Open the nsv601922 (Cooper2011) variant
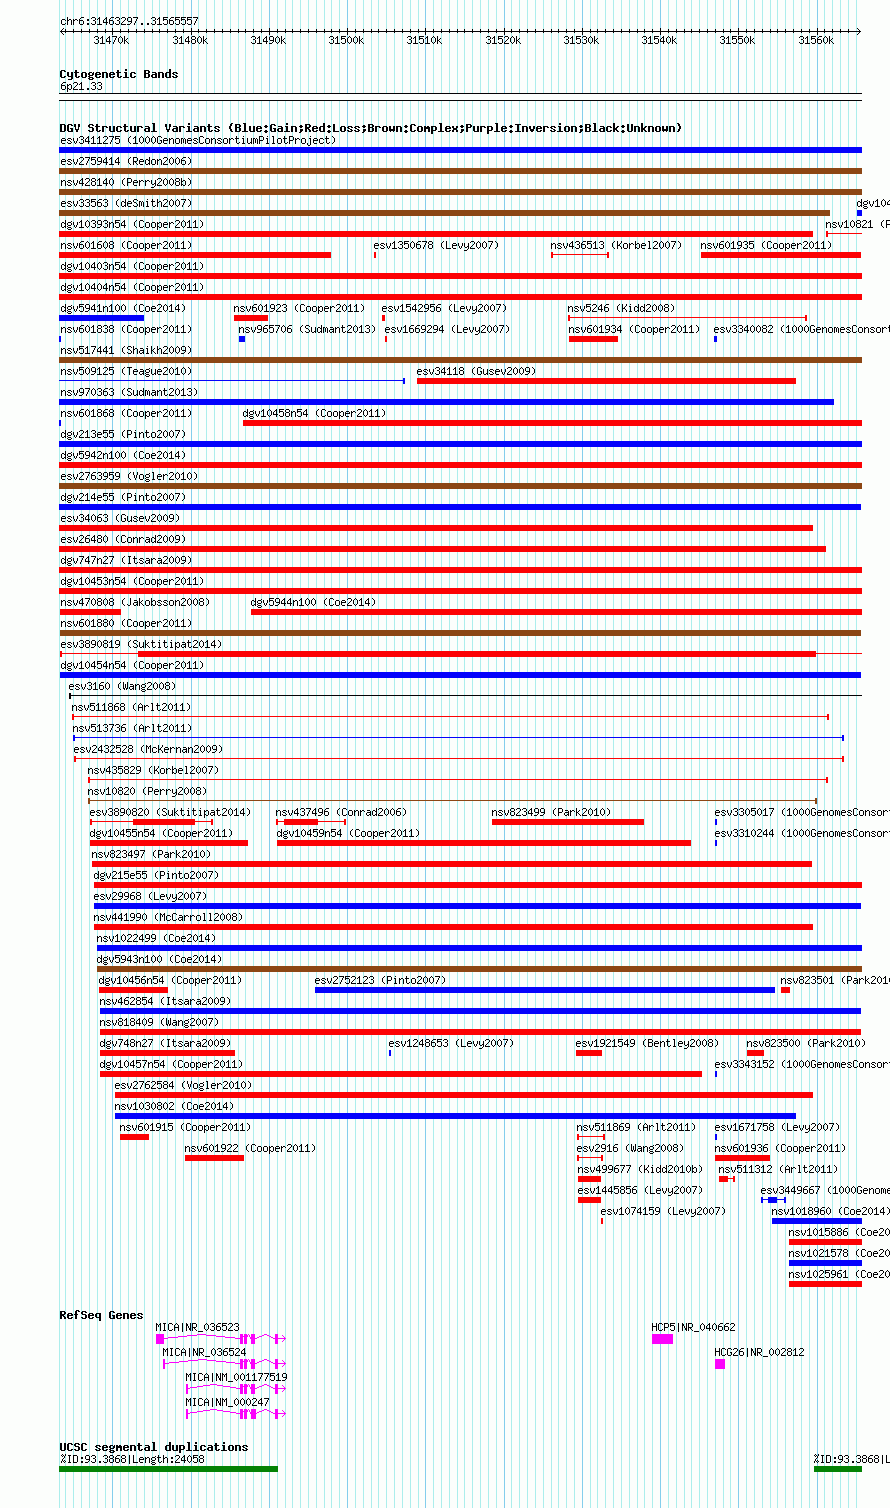 coord(250,1149)
